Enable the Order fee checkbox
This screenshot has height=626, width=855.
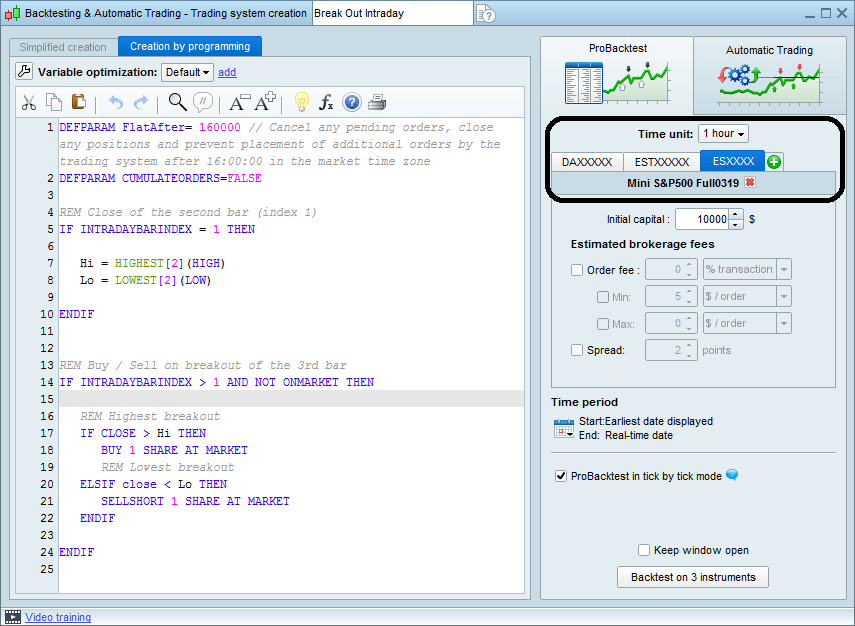pos(576,270)
